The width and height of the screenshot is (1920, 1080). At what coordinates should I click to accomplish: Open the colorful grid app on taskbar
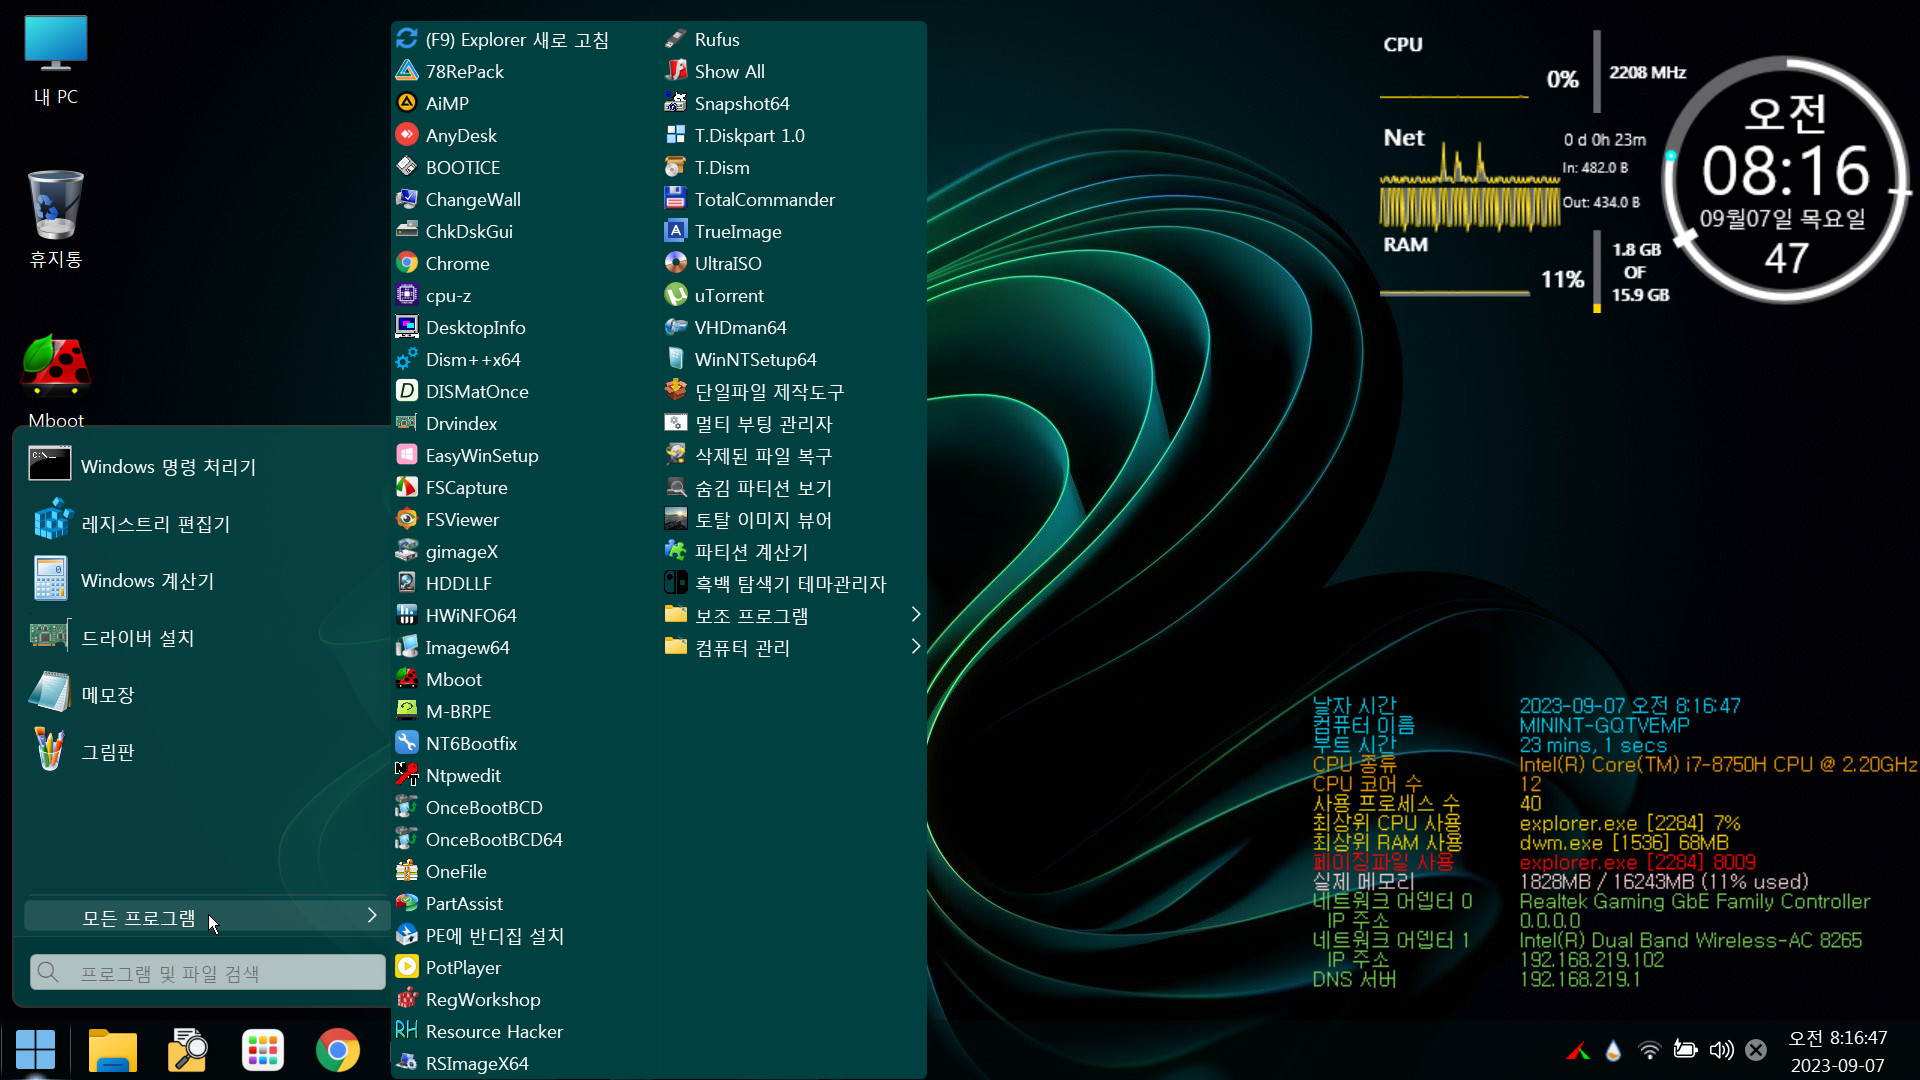pyautogui.click(x=263, y=1050)
